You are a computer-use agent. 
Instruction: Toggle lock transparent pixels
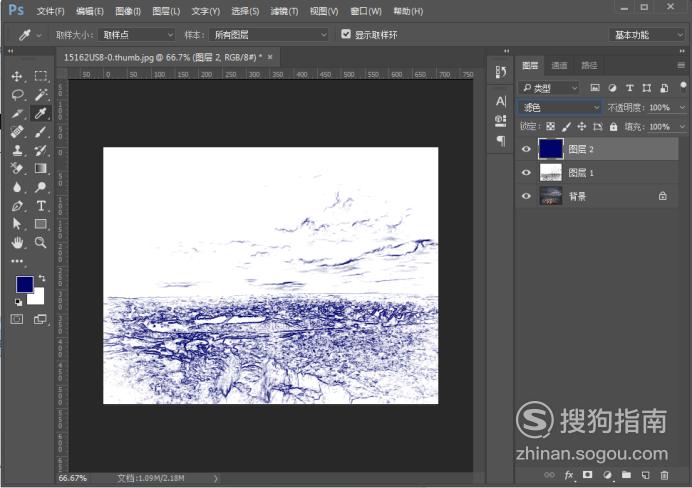click(550, 127)
